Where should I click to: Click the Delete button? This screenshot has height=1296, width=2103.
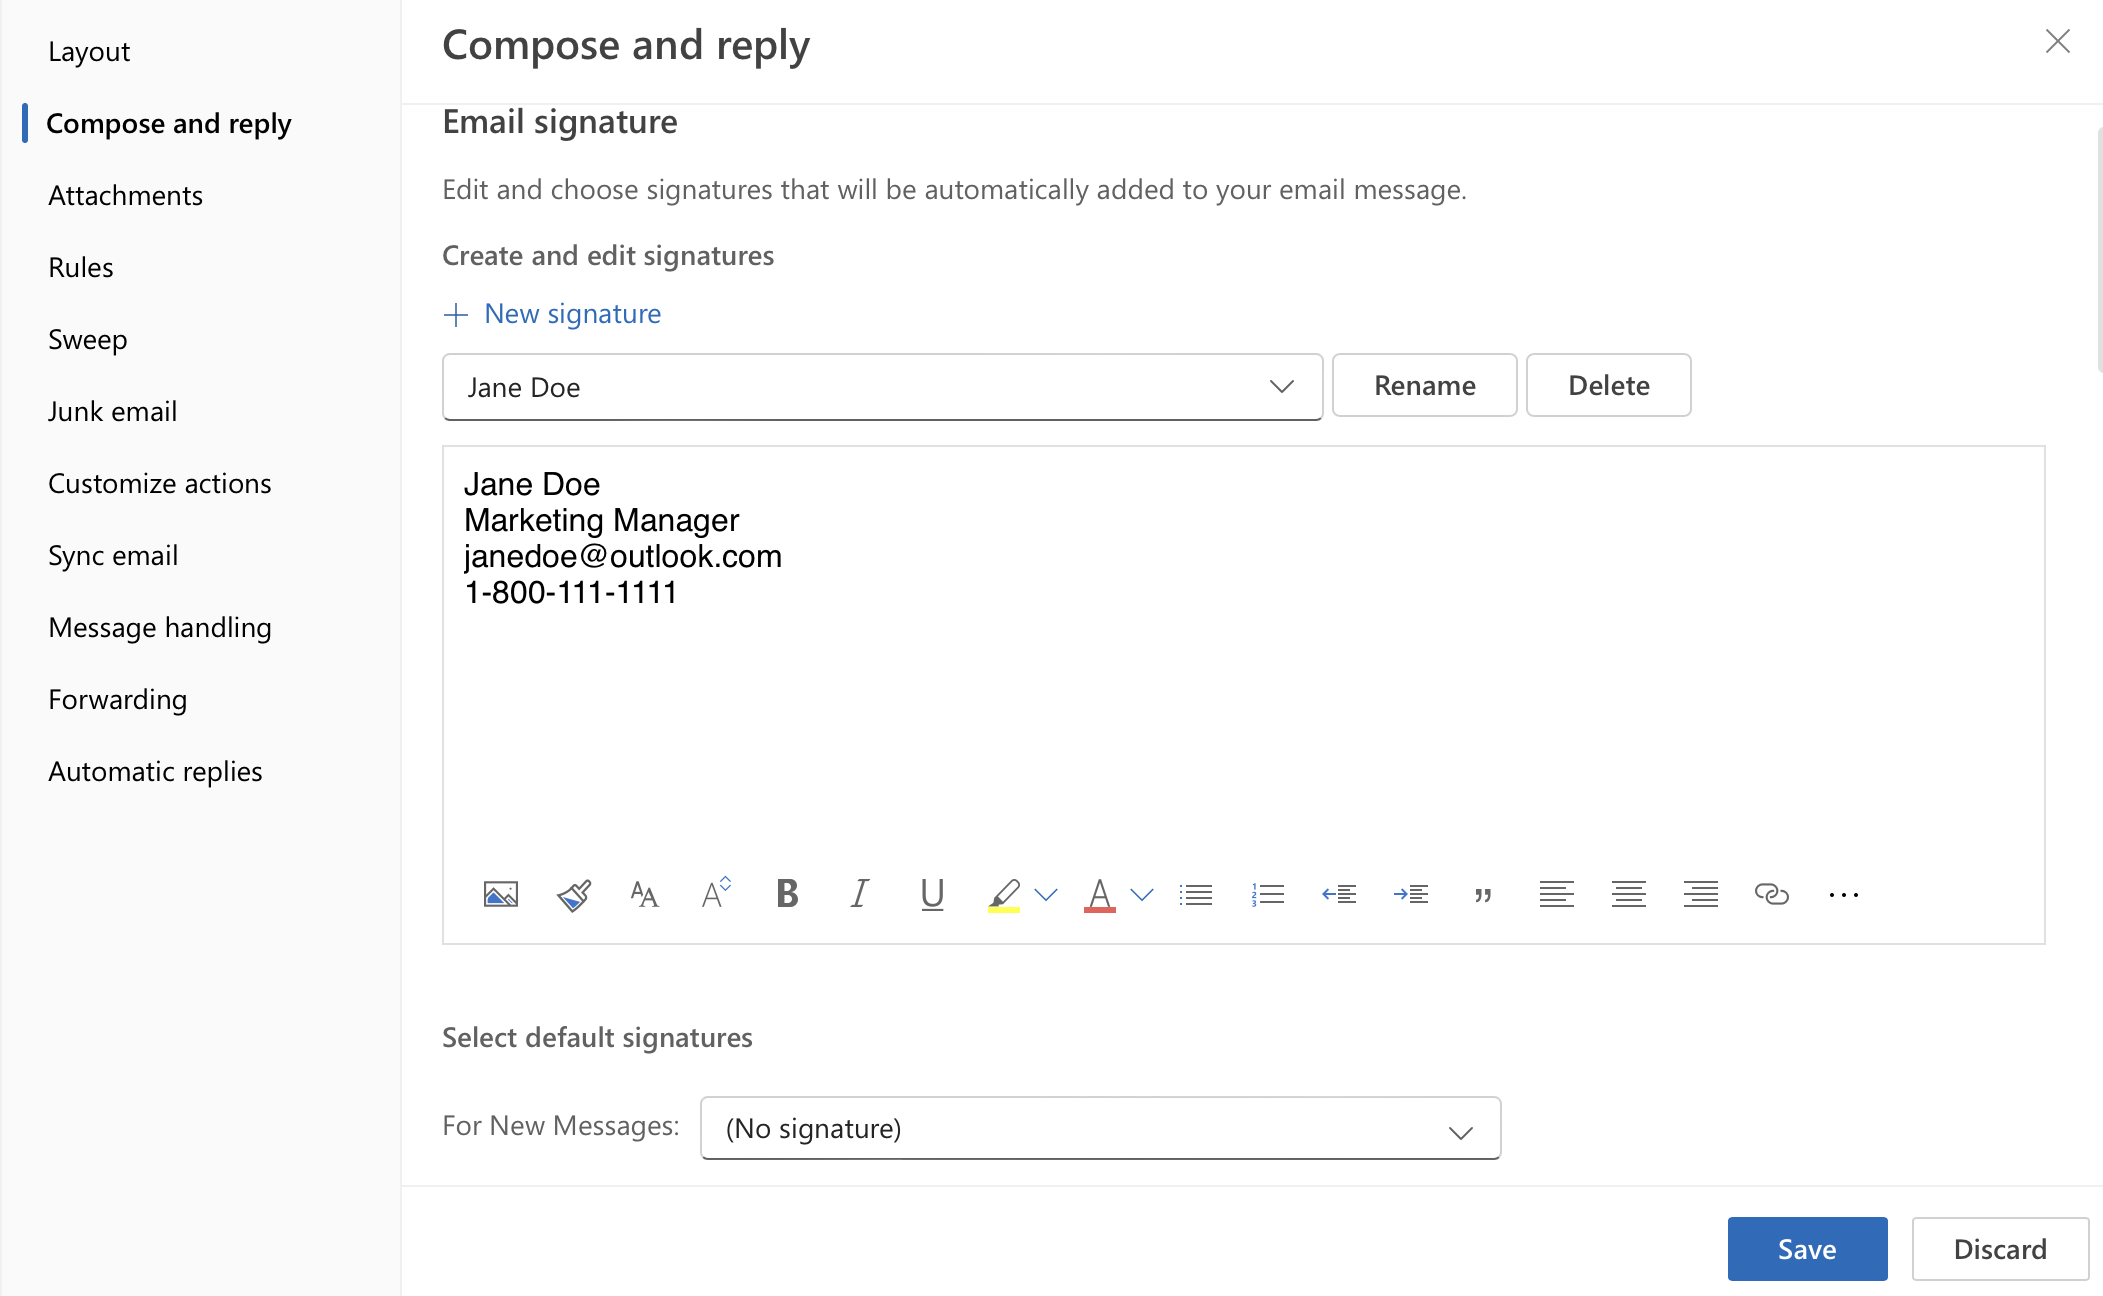[x=1609, y=384]
